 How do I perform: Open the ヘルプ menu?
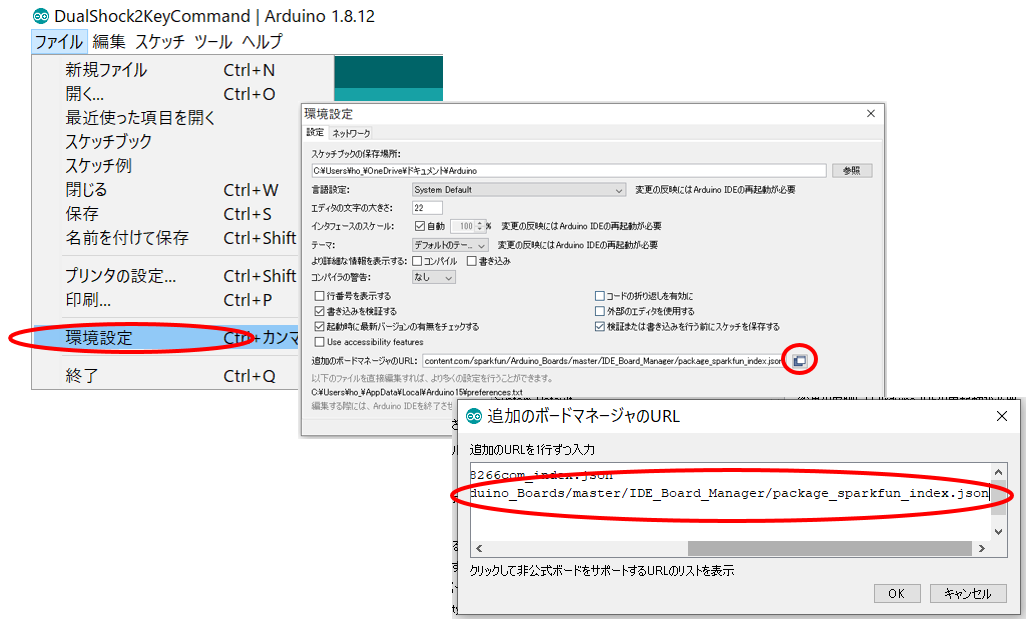click(262, 42)
